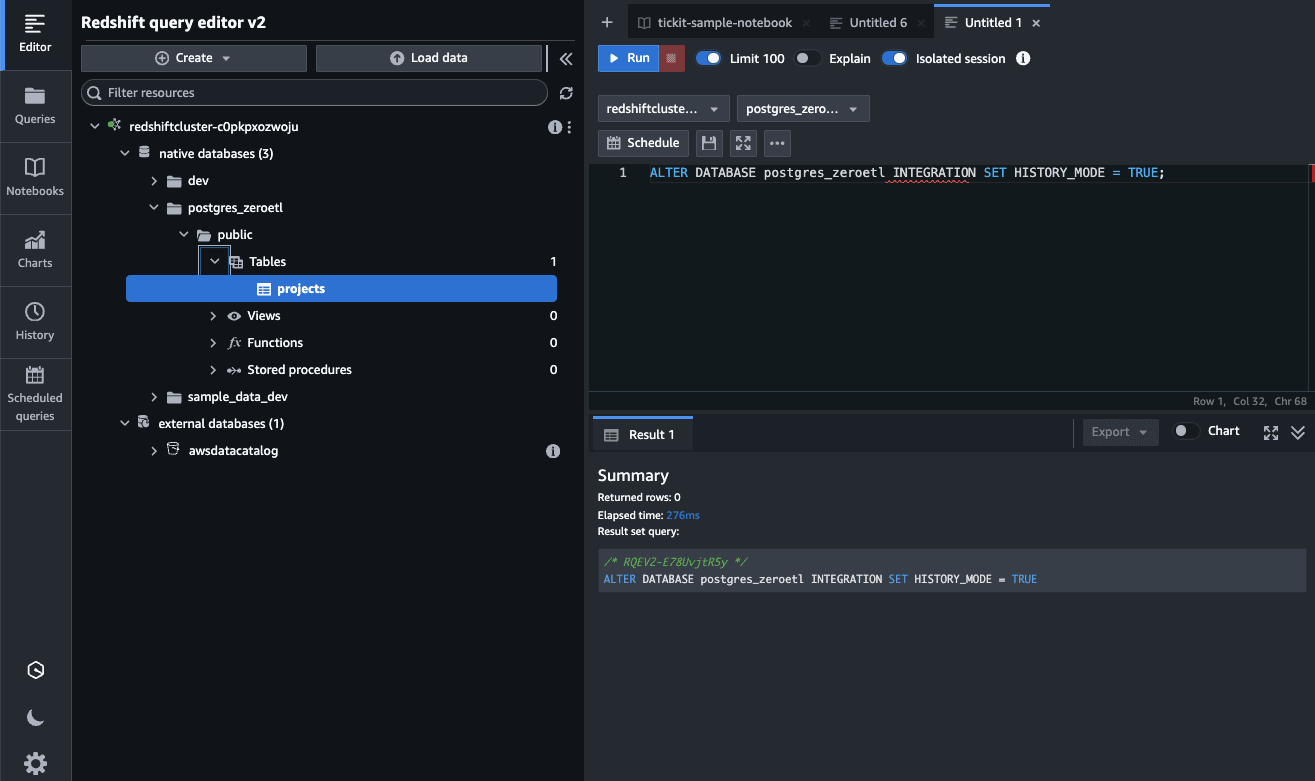Click in the Filter resources field
The image size is (1315, 781).
314,93
